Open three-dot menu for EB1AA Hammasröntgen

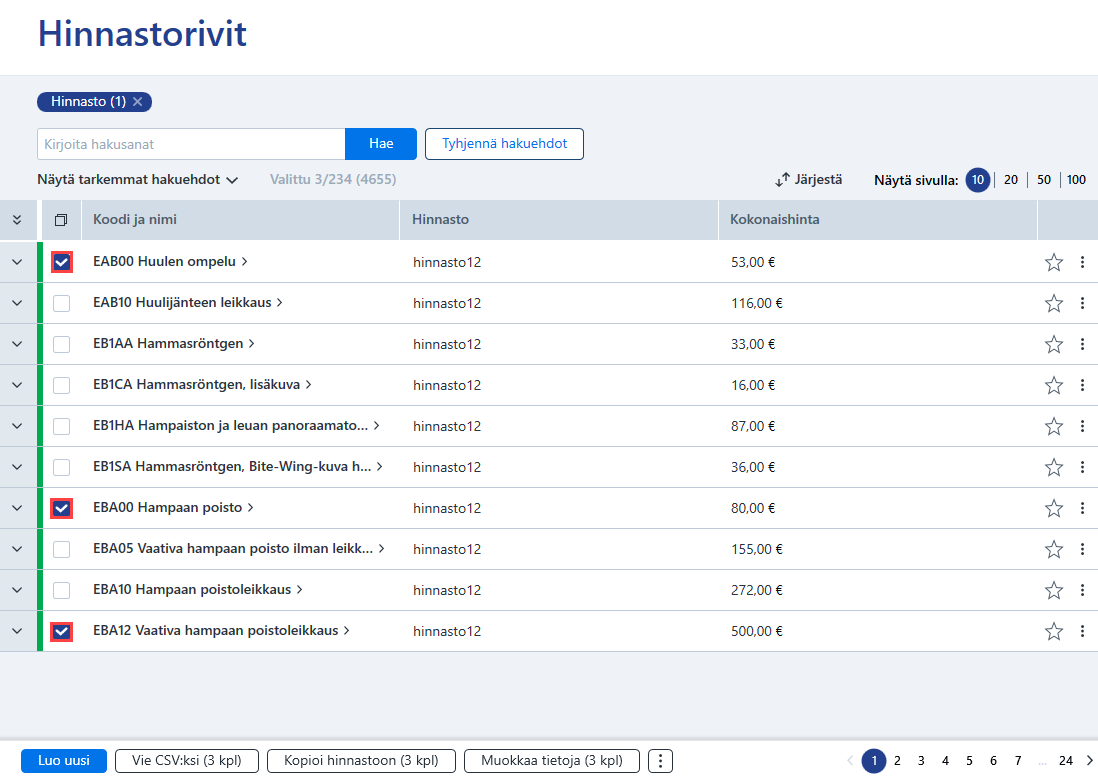tap(1083, 344)
